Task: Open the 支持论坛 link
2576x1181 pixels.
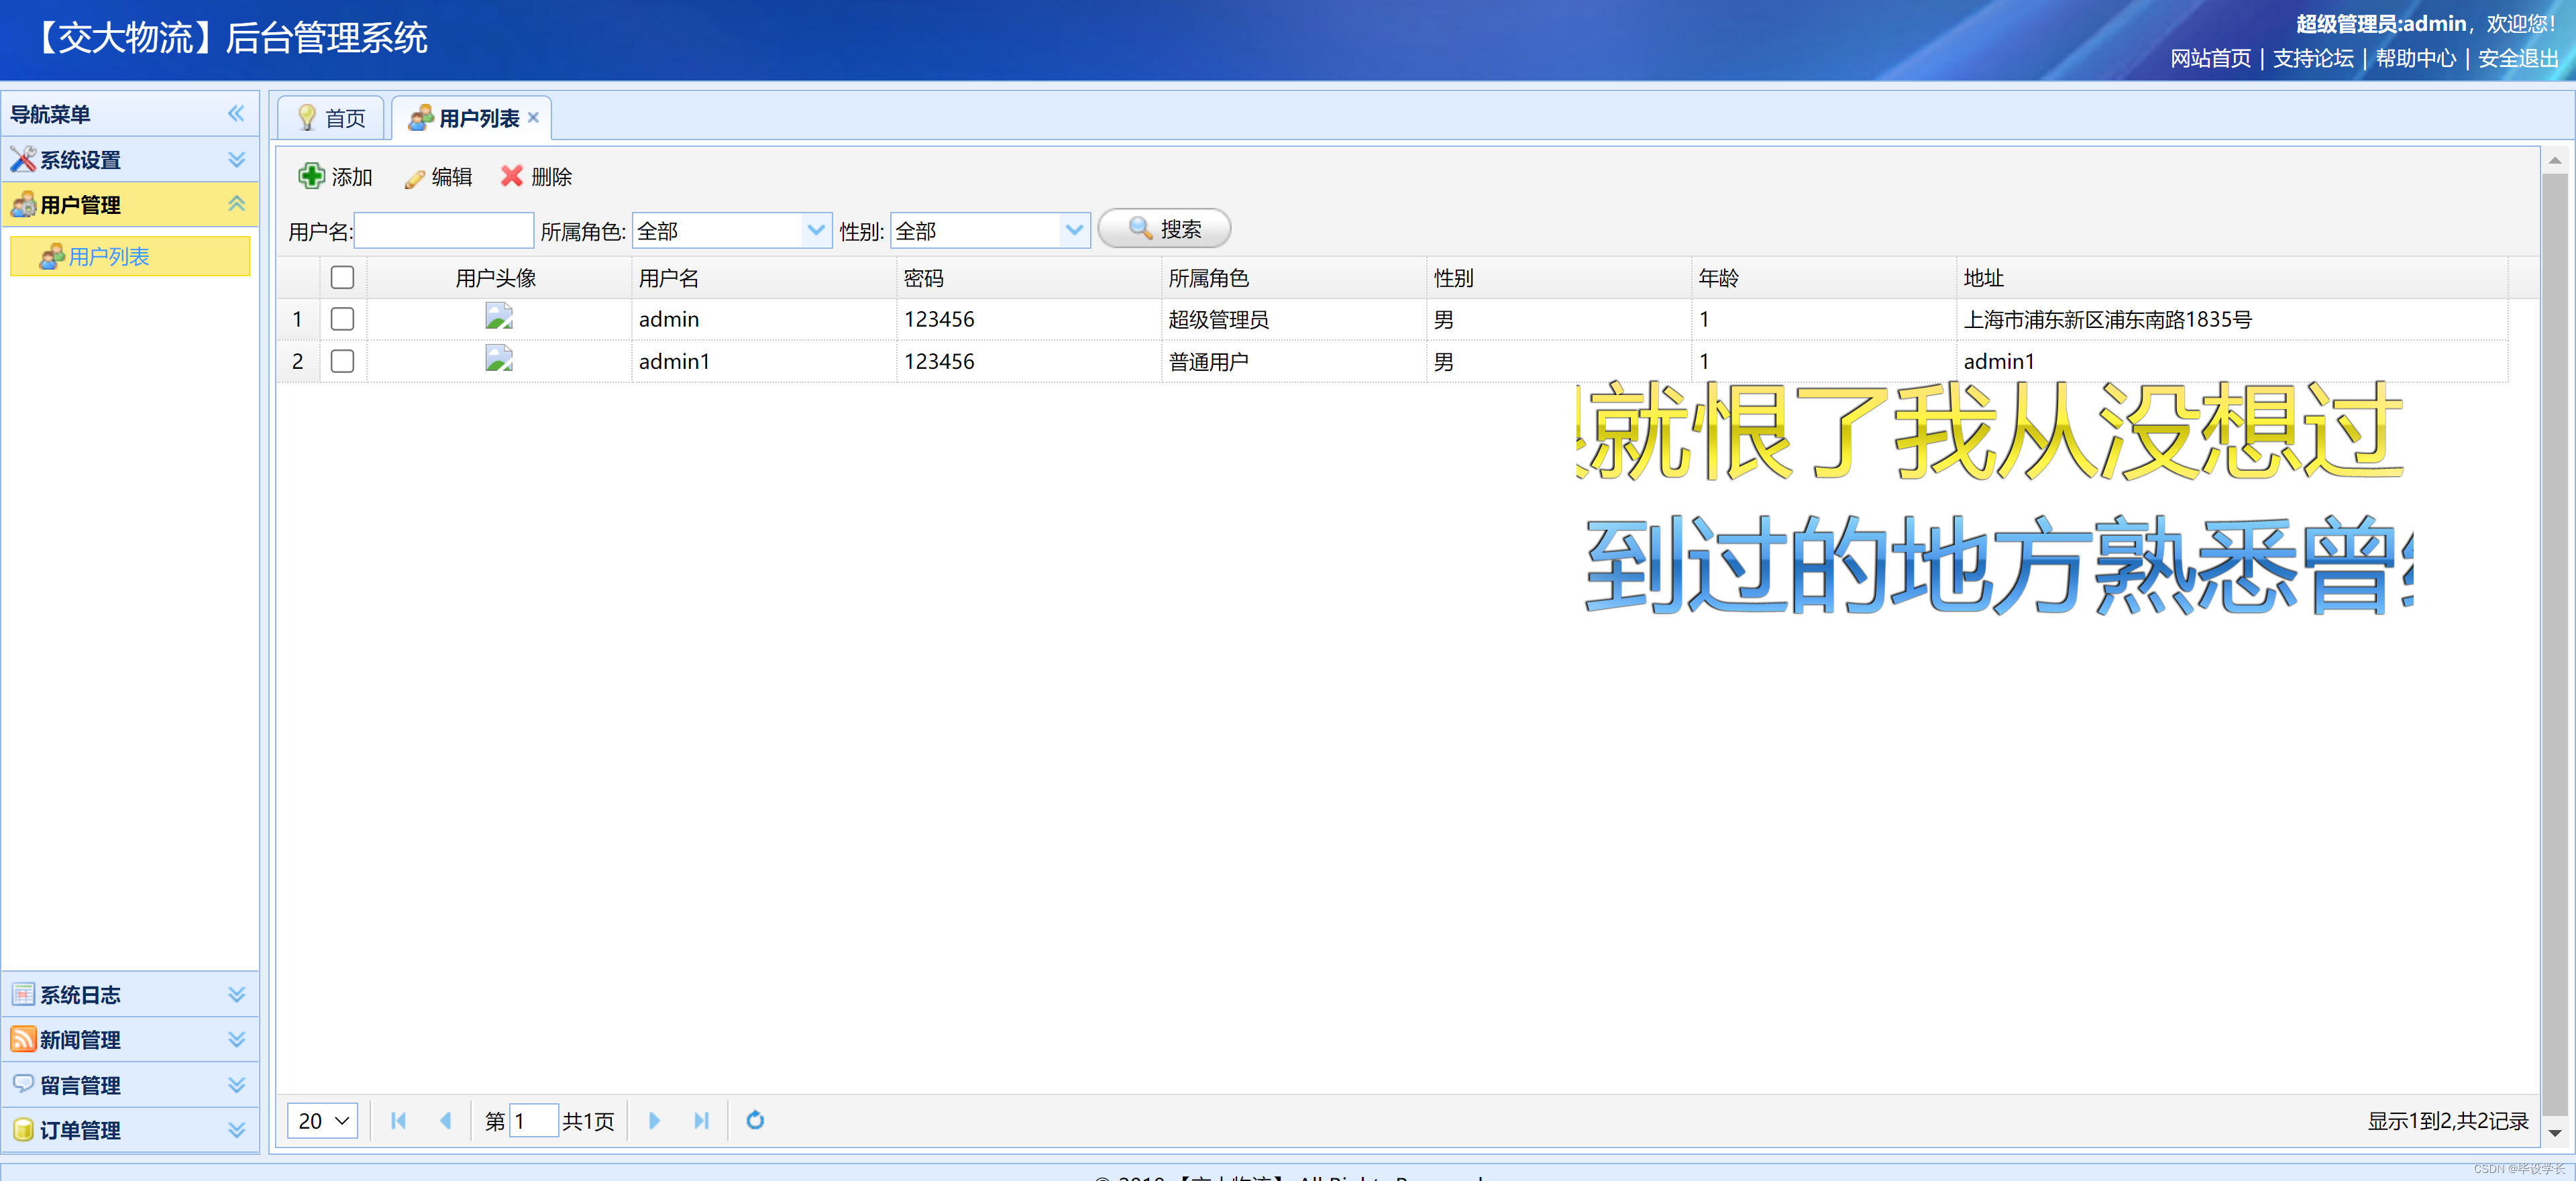Action: coord(2313,59)
